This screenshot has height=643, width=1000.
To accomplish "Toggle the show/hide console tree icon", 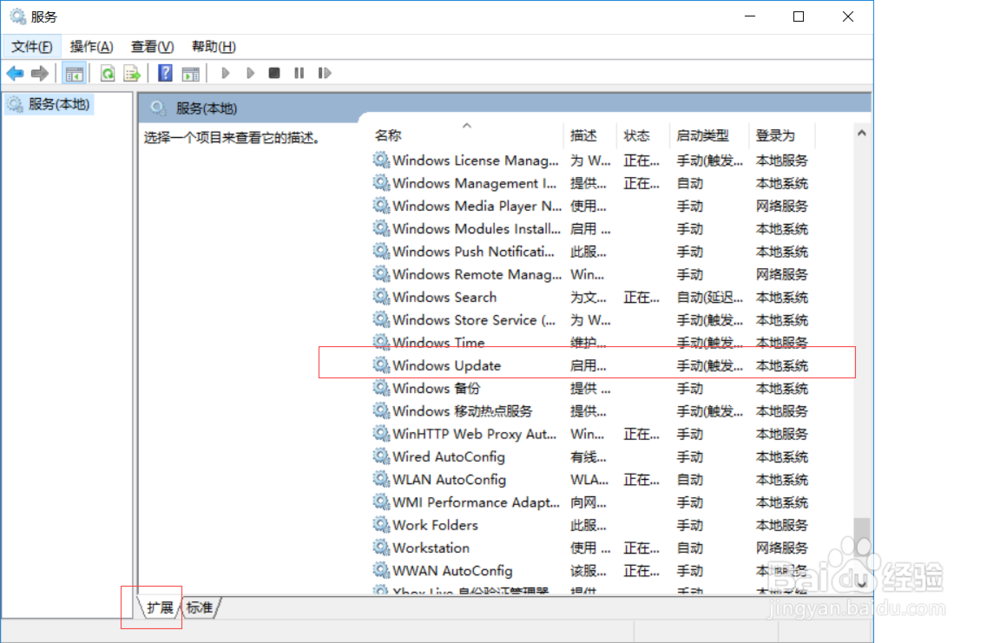I will point(75,73).
